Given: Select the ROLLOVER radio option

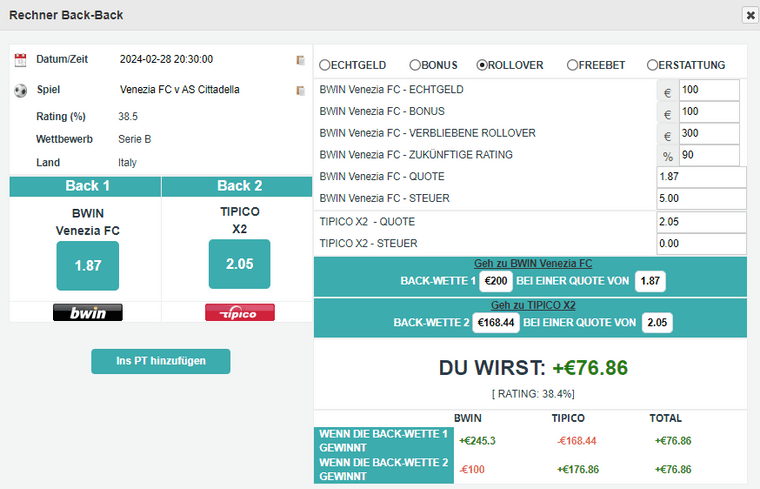Looking at the screenshot, I should tap(482, 65).
